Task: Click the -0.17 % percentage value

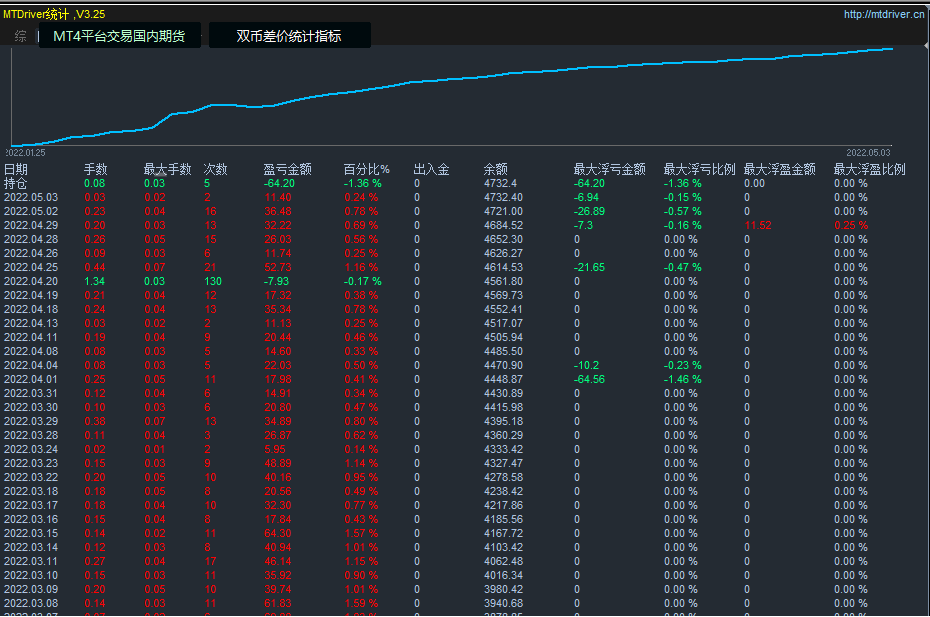Action: [363, 281]
